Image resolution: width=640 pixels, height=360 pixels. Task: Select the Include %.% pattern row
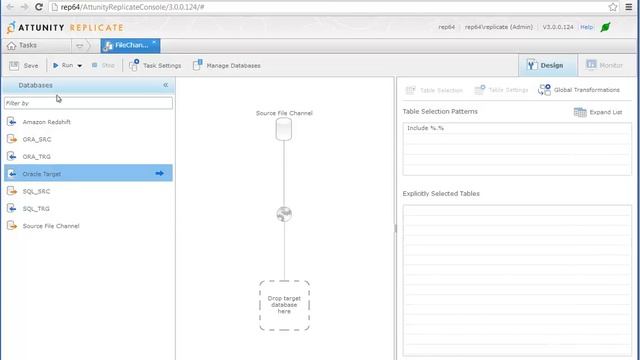pyautogui.click(x=517, y=128)
